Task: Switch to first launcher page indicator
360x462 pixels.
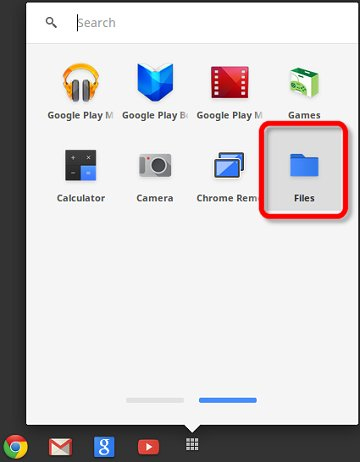Action: tap(155, 400)
